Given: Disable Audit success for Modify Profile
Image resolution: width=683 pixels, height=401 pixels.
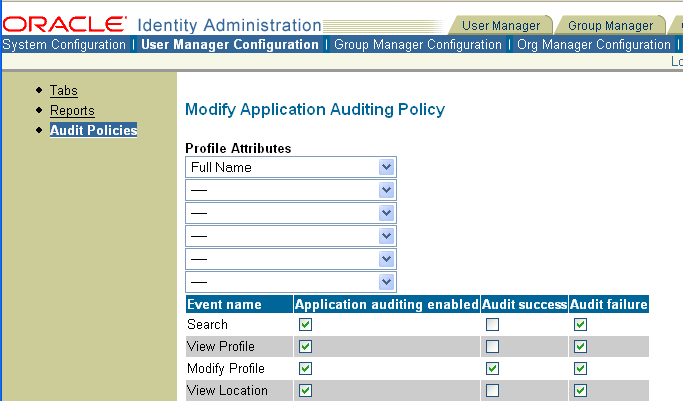Looking at the screenshot, I should (492, 369).
